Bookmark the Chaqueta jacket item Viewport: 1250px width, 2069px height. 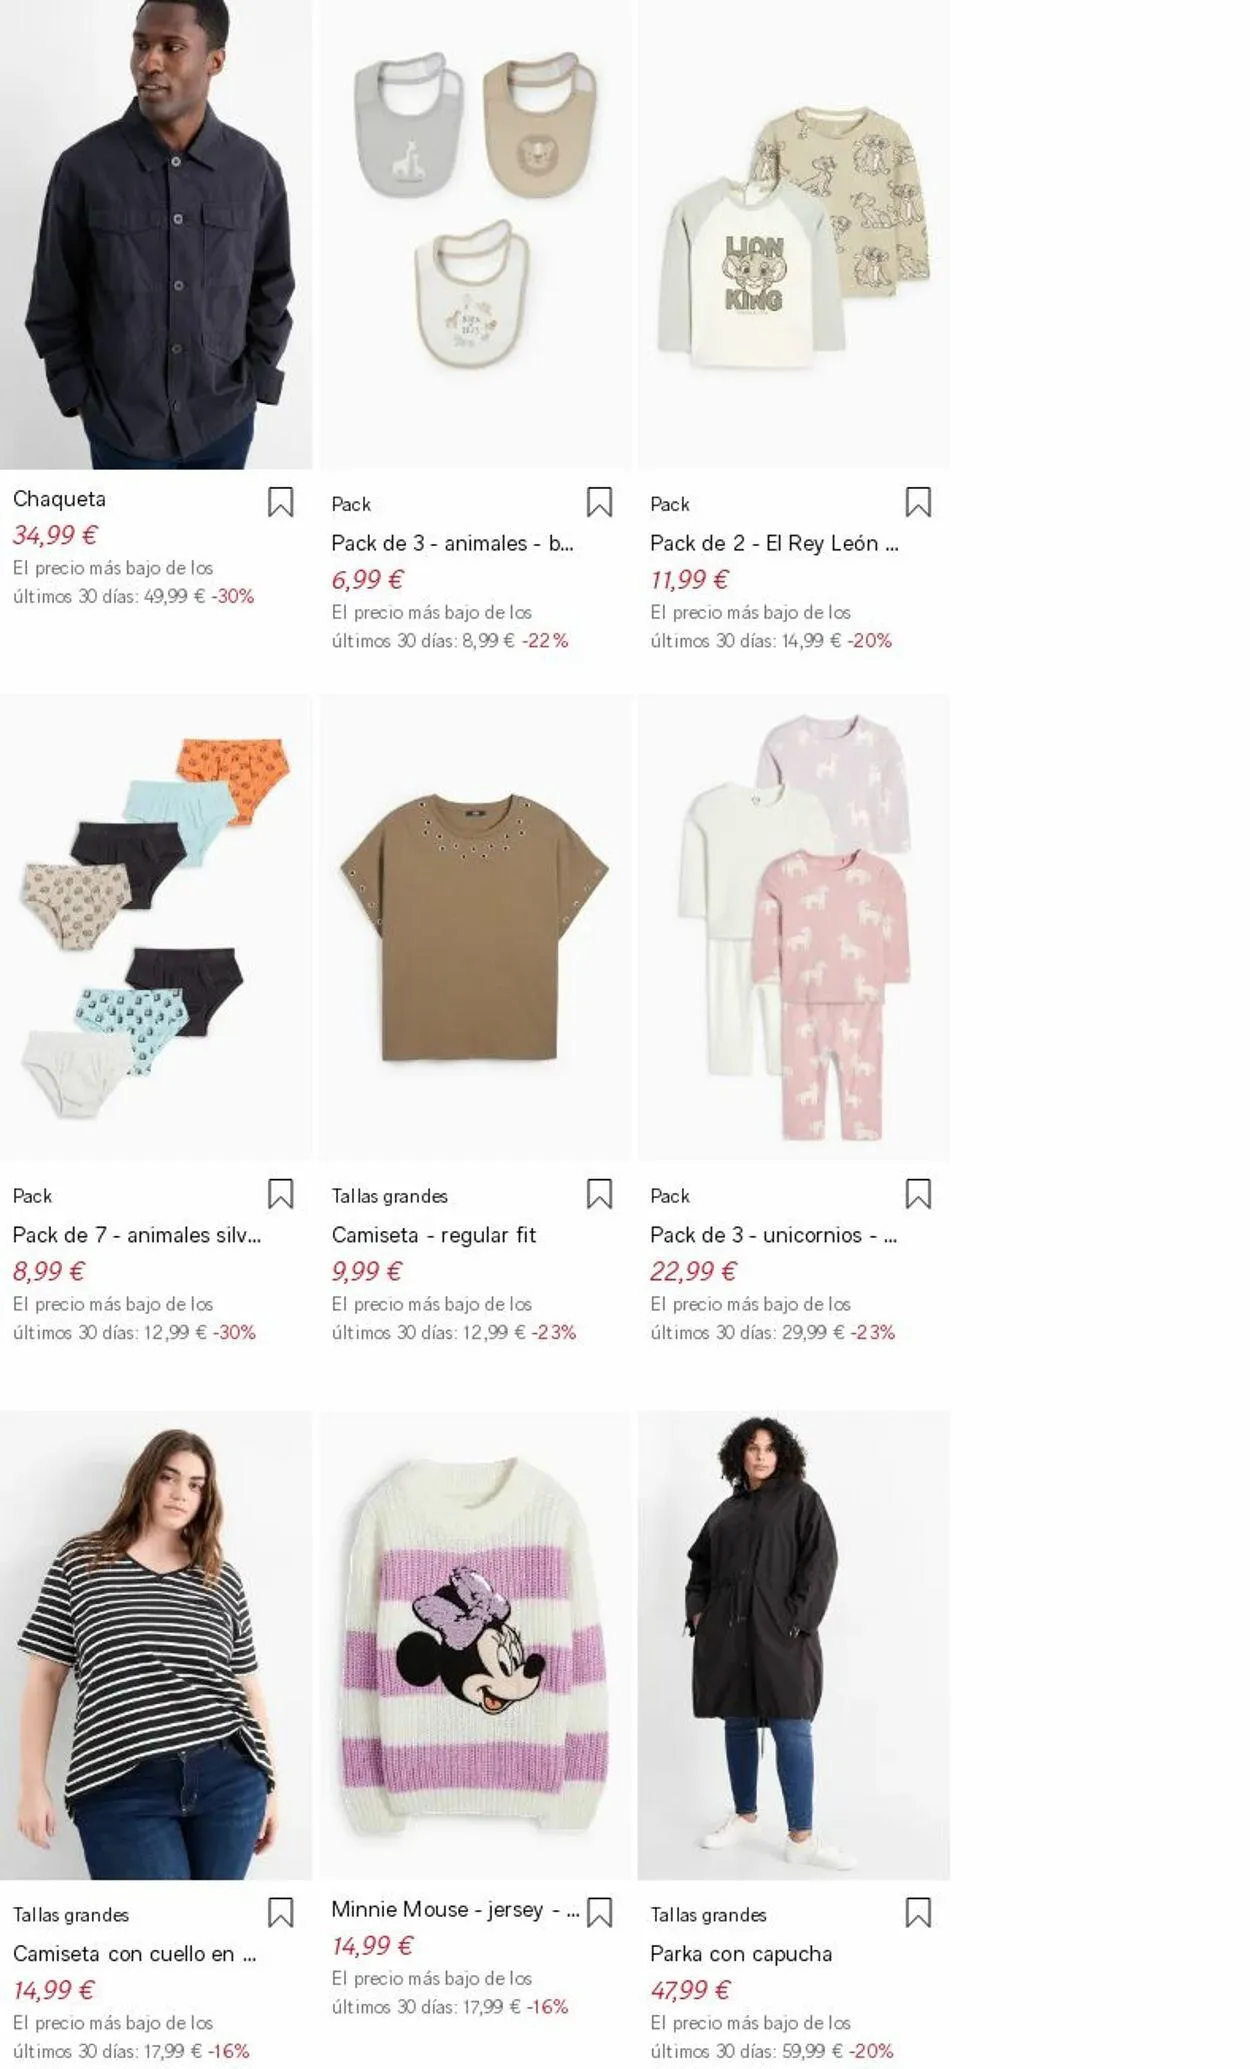[280, 502]
